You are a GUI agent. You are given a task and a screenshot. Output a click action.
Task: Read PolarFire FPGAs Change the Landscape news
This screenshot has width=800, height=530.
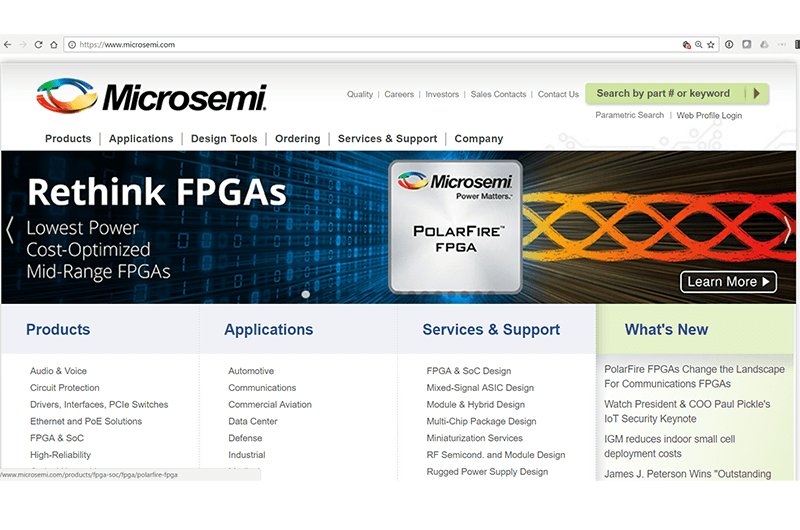click(694, 376)
